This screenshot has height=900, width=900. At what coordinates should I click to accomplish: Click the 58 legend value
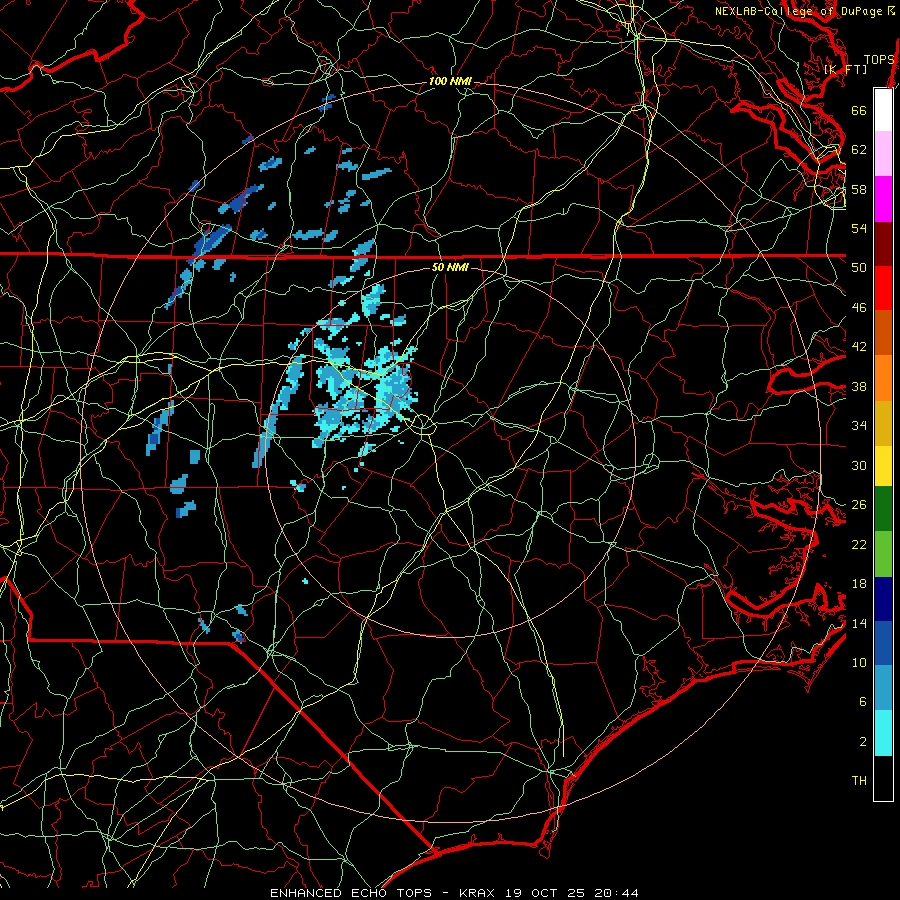coord(859,189)
